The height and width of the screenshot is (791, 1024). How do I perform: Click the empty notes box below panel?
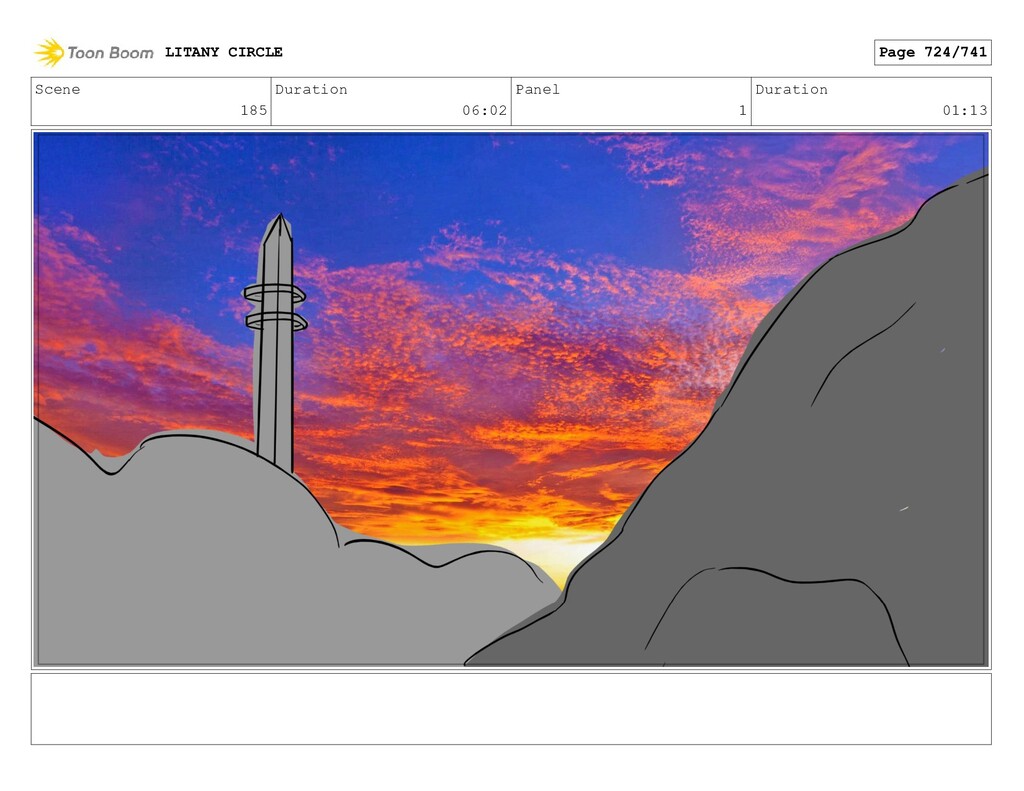[x=511, y=709]
